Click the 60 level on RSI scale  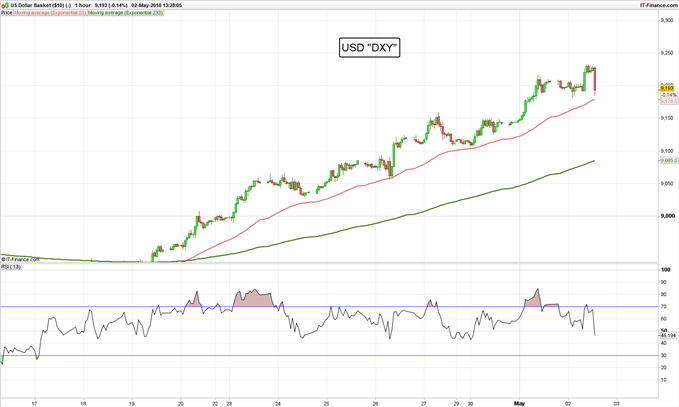click(x=663, y=319)
